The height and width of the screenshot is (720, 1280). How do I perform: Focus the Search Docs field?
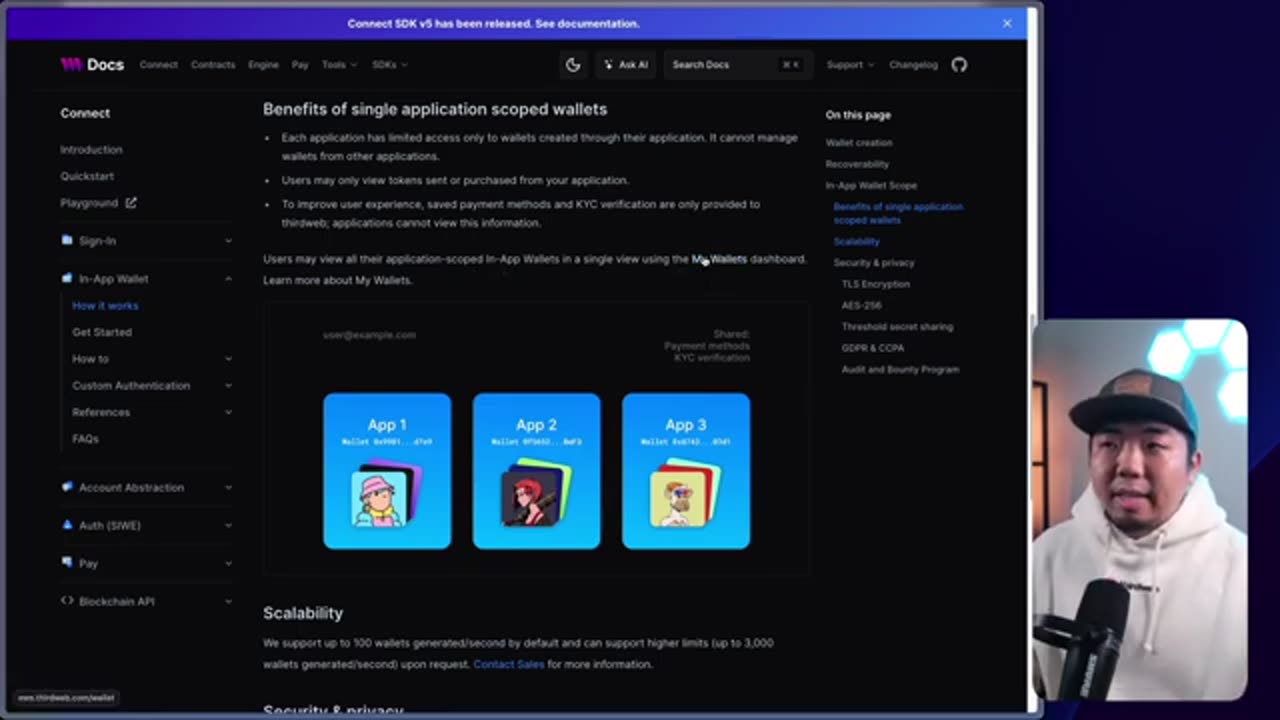736,64
